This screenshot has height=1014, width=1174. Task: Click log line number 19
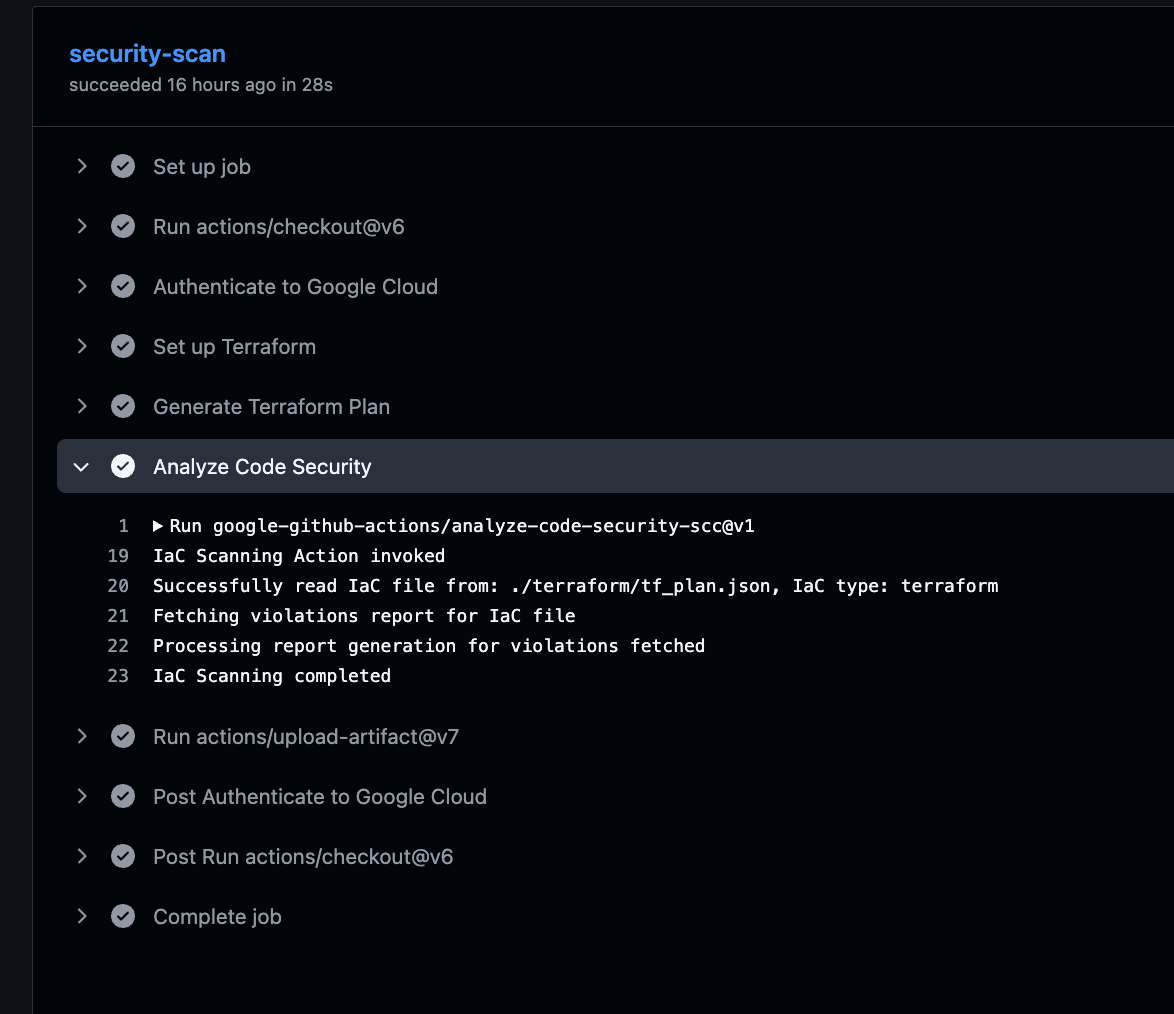(118, 556)
